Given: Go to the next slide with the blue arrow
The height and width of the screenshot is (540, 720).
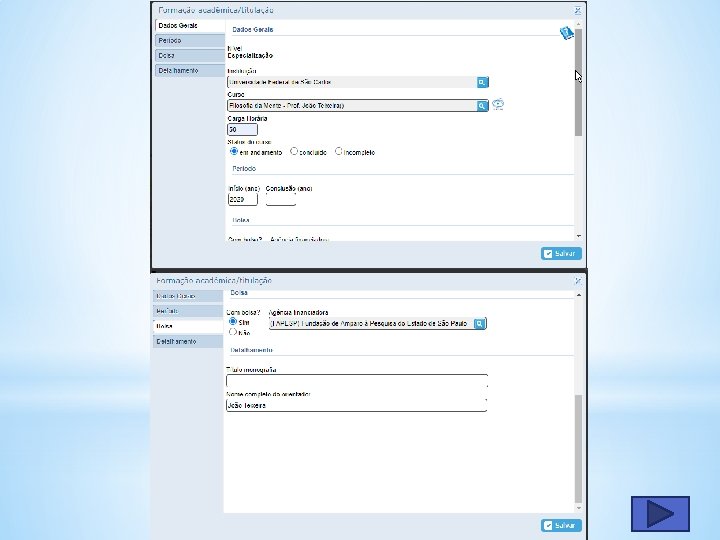Looking at the screenshot, I should [x=660, y=513].
